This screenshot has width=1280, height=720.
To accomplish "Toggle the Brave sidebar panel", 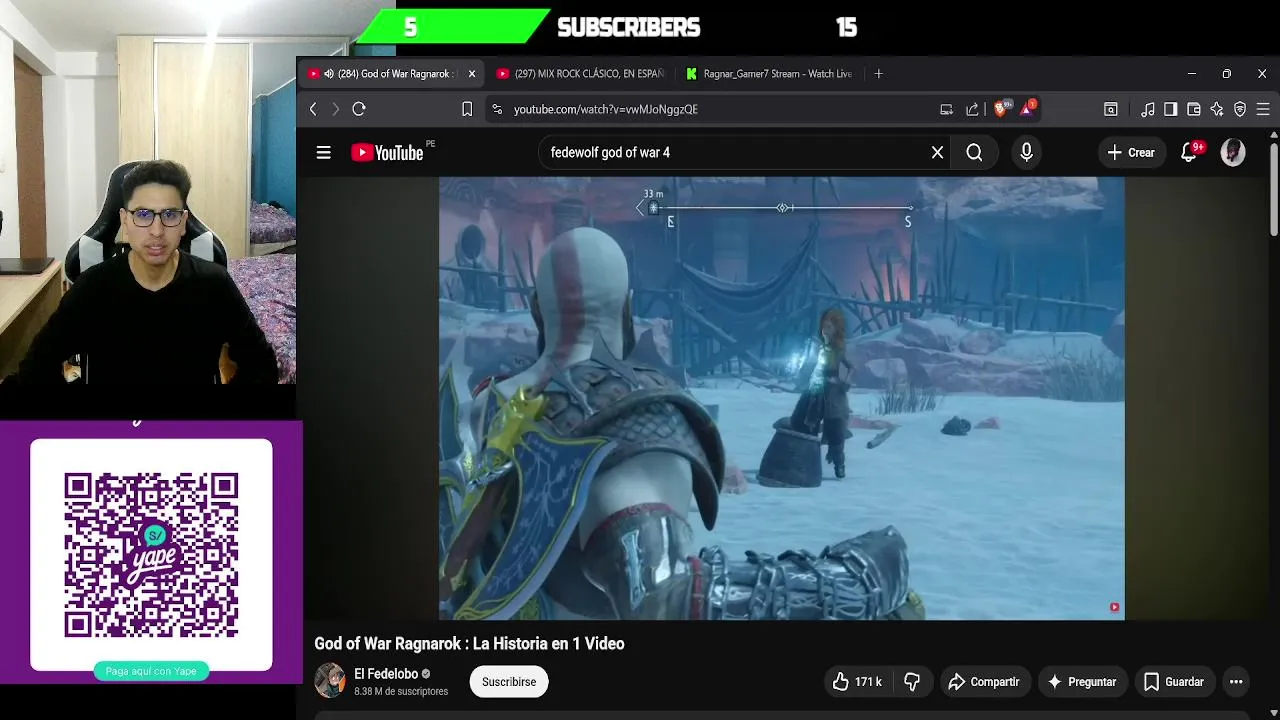I will click(1171, 109).
